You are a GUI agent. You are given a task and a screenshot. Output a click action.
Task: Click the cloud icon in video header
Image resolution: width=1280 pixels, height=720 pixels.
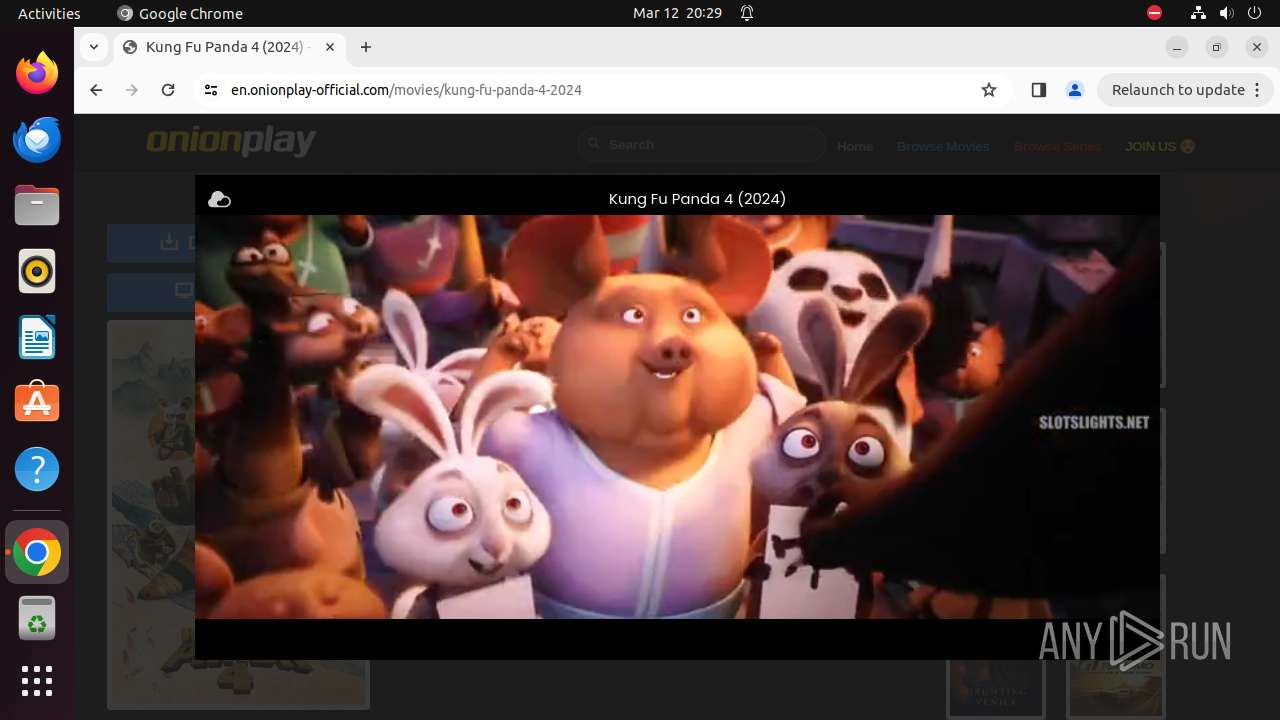[x=219, y=199]
